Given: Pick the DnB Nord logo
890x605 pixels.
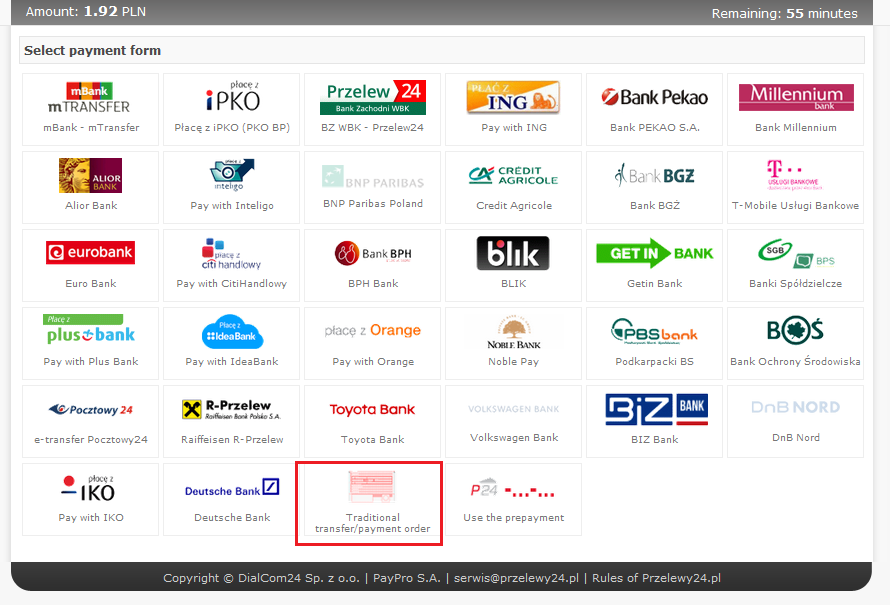Looking at the screenshot, I should [795, 407].
